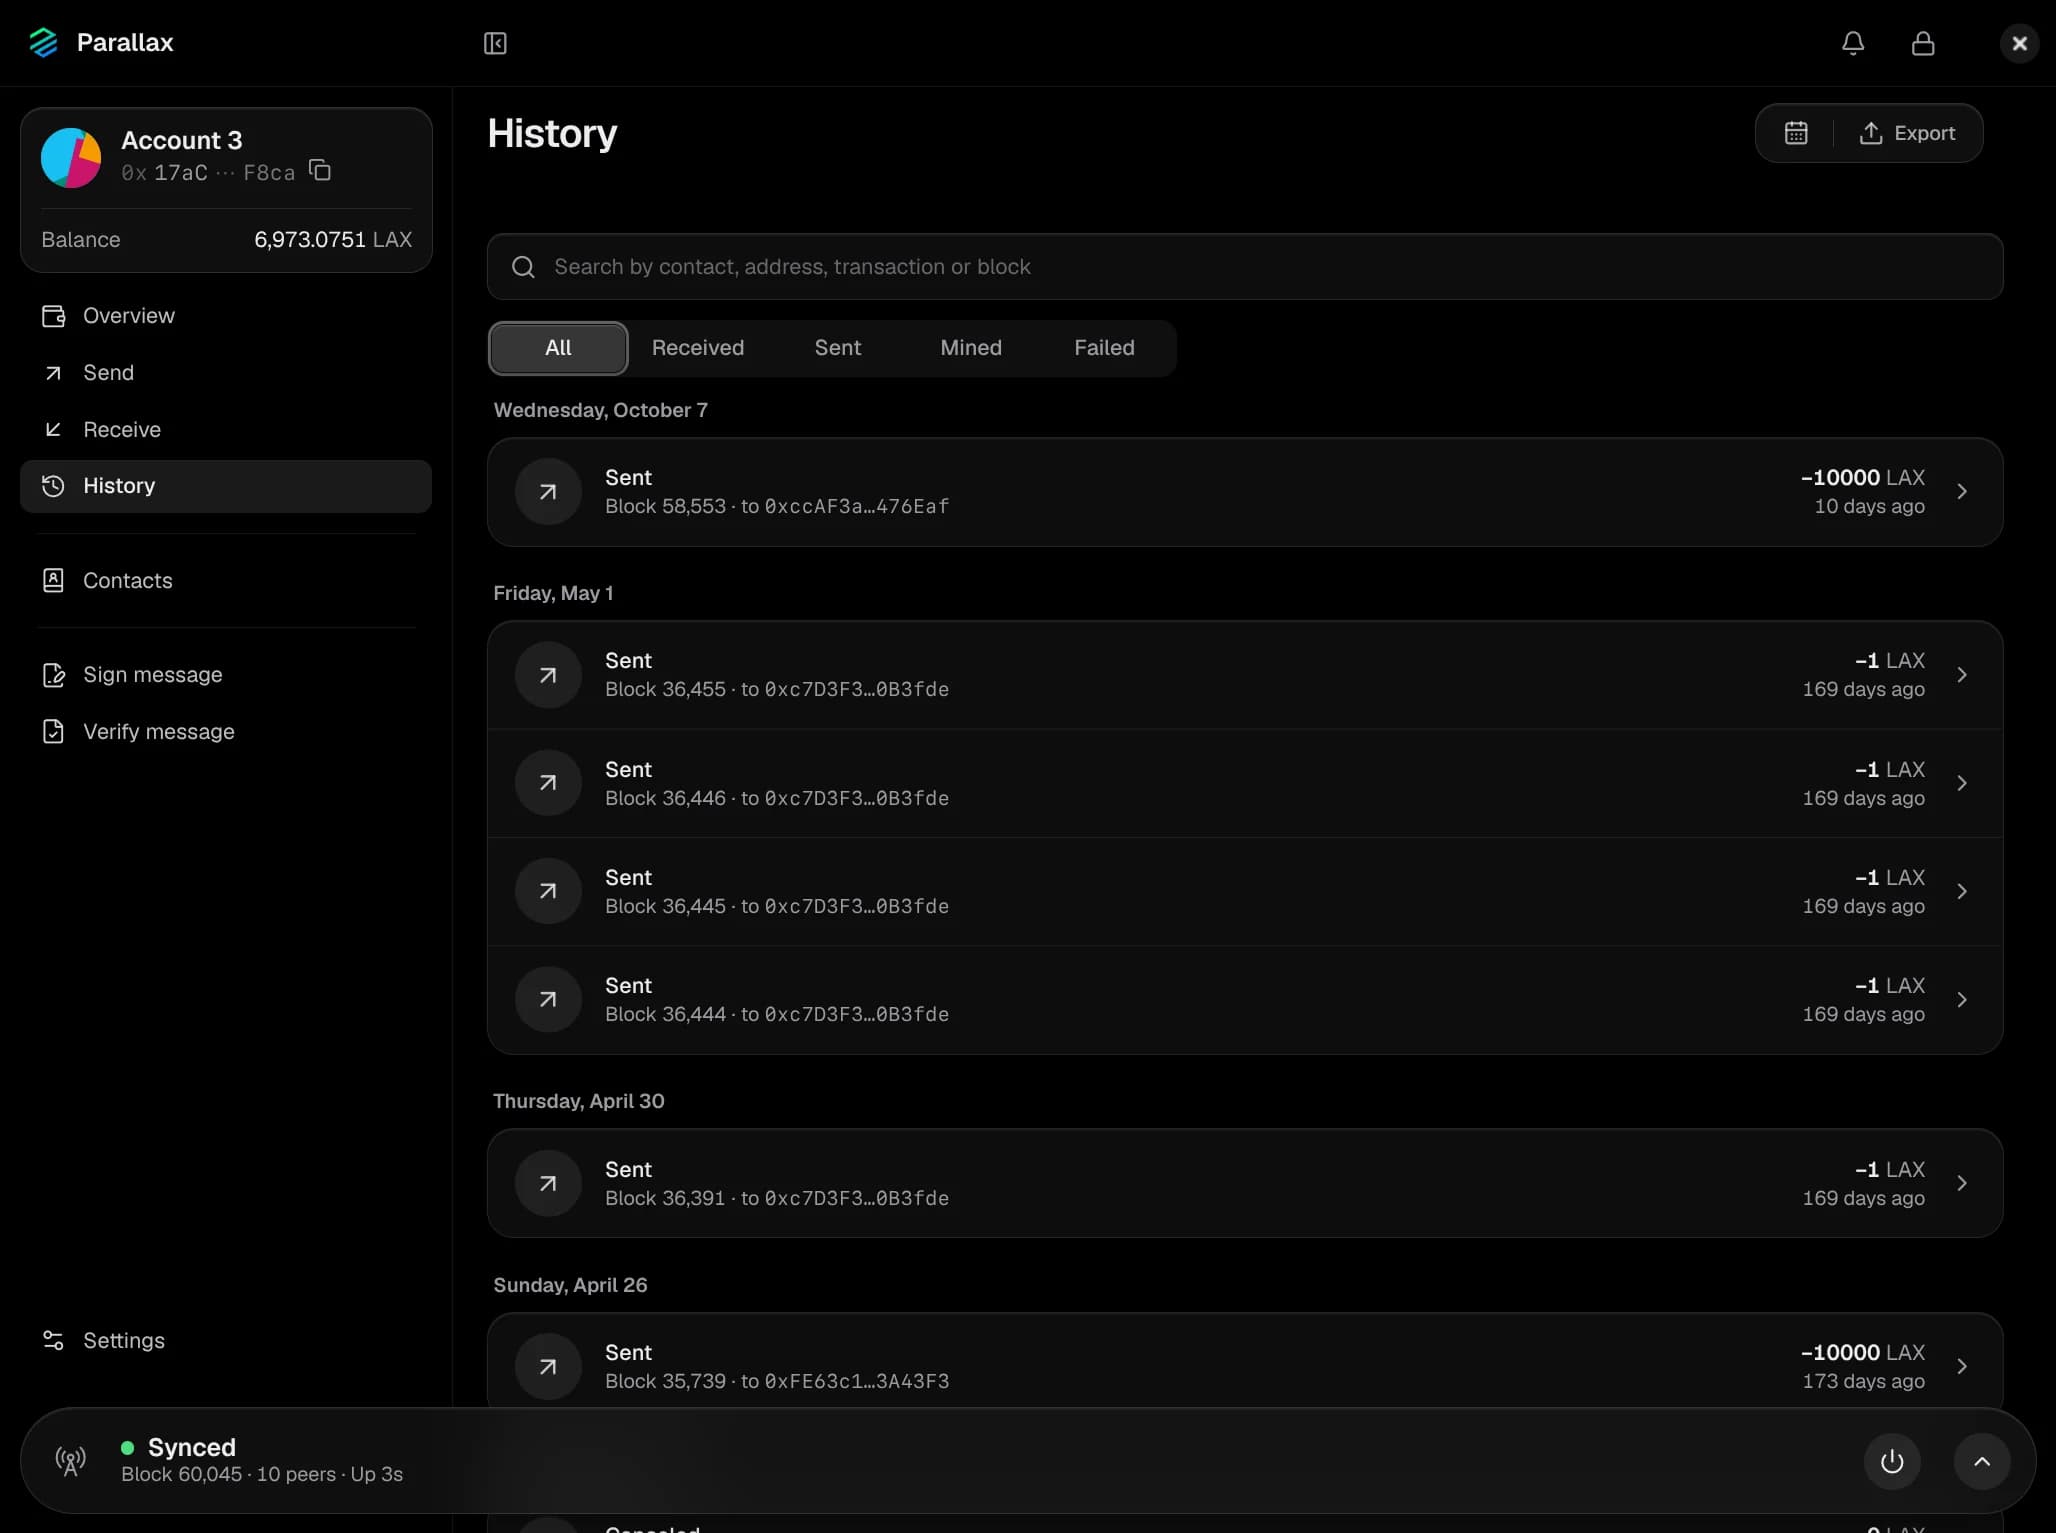Close the window with X button
The image size is (2056, 1533).
pyautogui.click(x=2019, y=43)
